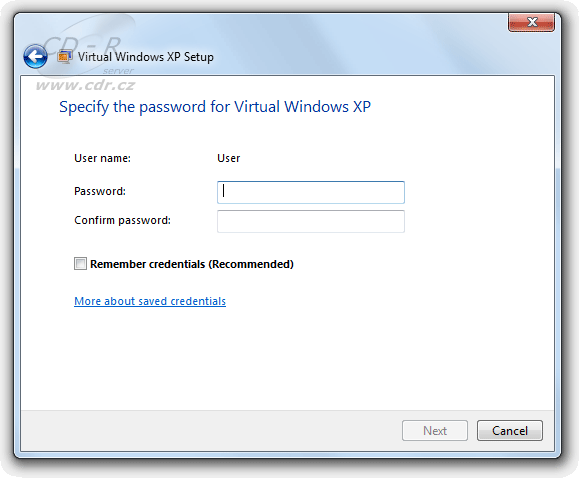Viewport: 579px width, 478px height.
Task: Enable Remember credentials checkbox
Action: click(80, 264)
